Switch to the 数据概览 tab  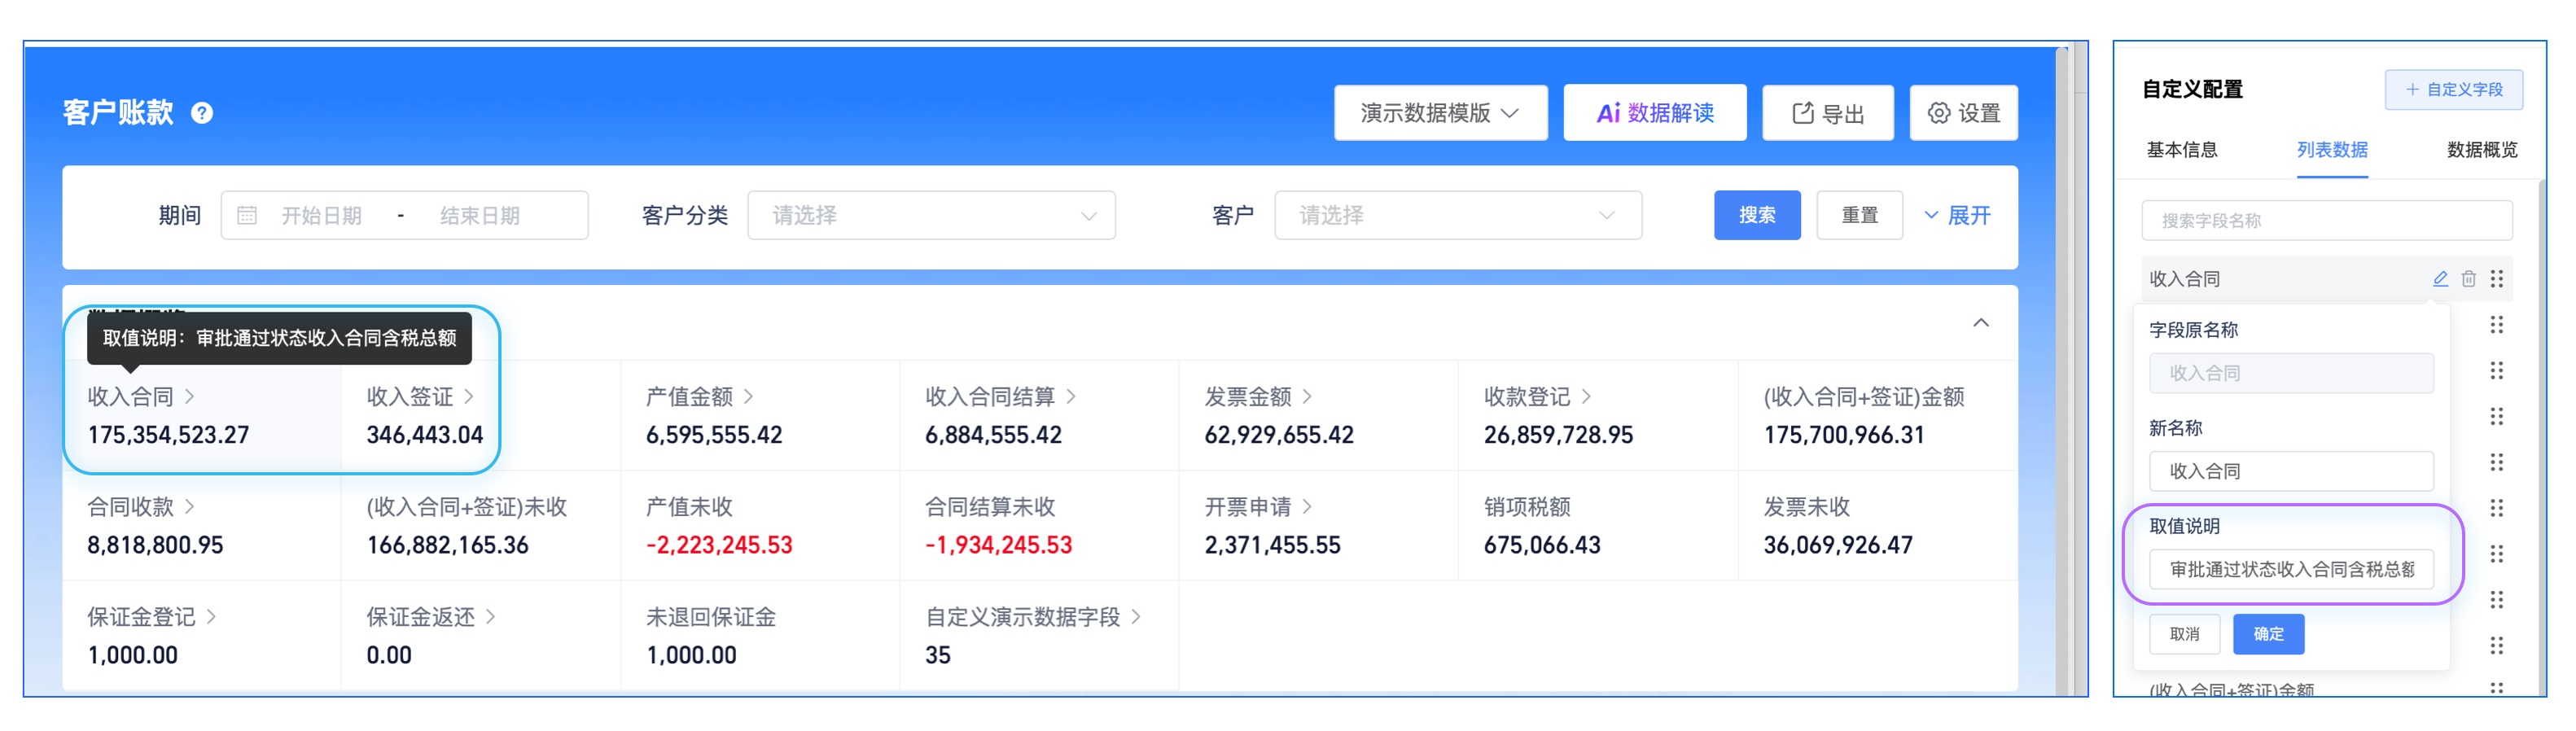[2481, 150]
